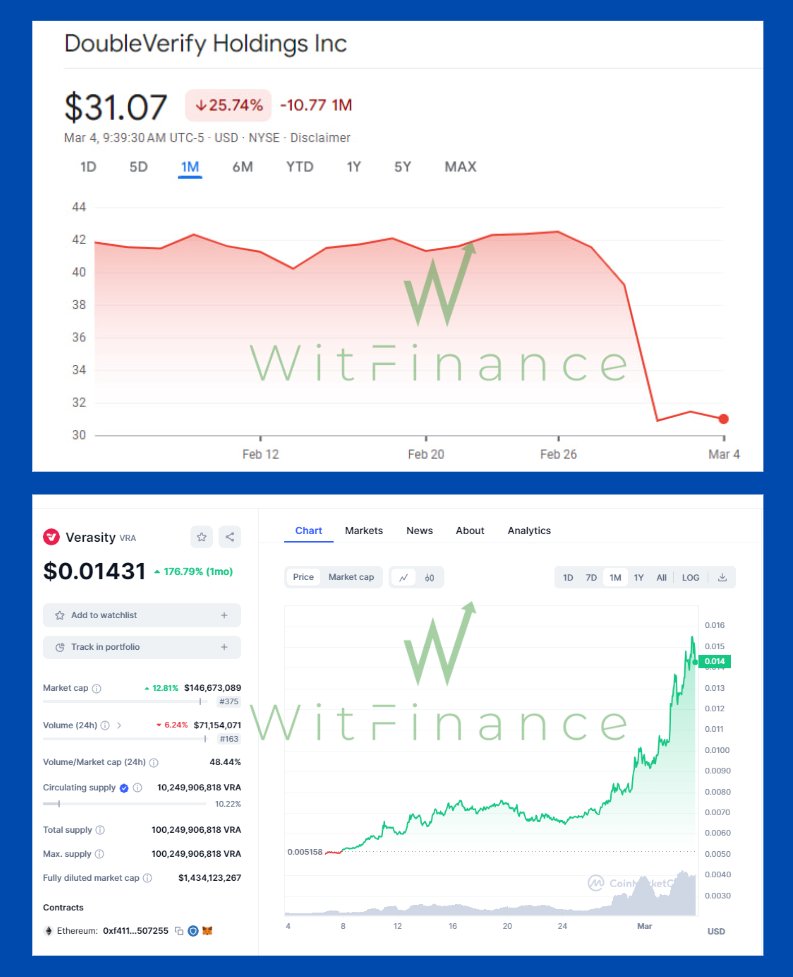Click circulating supply progress bar
This screenshot has width=793, height=977.
pyautogui.click(x=125, y=804)
